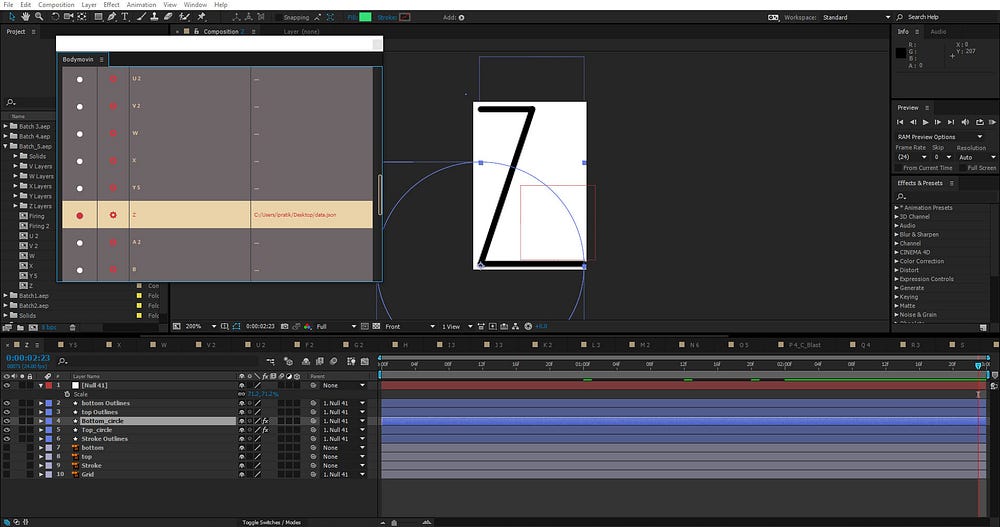Enable Full Screen checkbox
Viewport: 1000px width, 527px height.
coord(963,168)
